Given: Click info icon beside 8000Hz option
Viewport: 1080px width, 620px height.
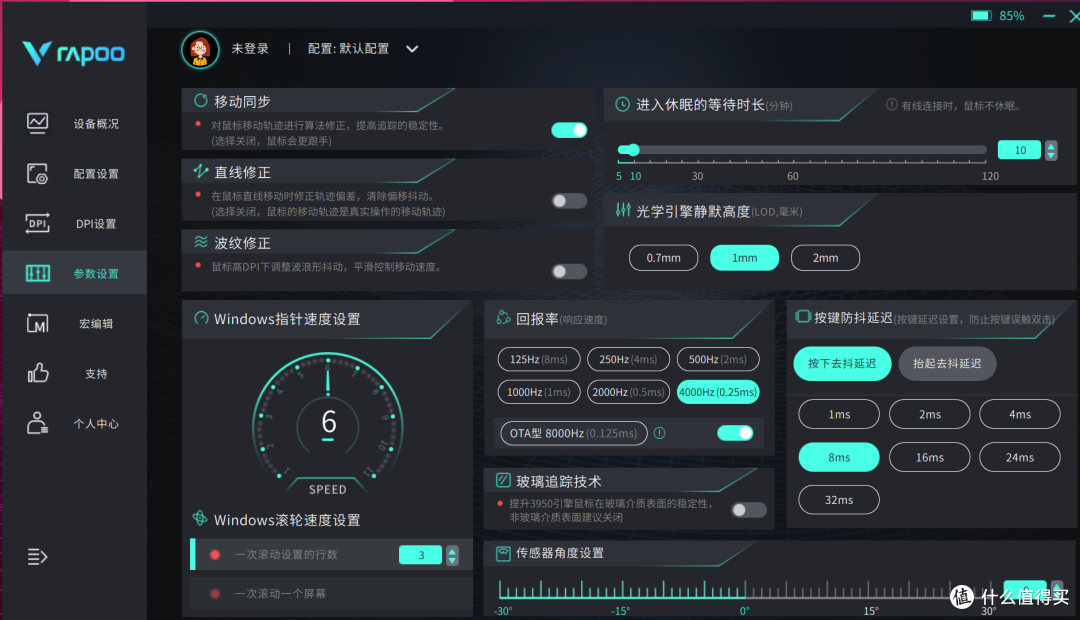Looking at the screenshot, I should click(x=659, y=433).
